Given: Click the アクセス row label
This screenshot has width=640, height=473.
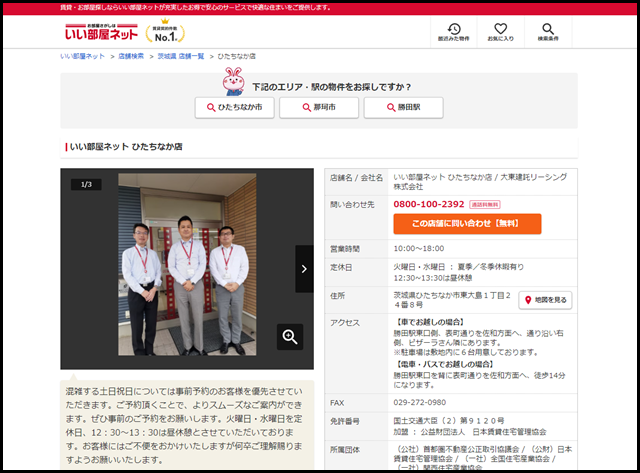Looking at the screenshot, I should tap(345, 323).
